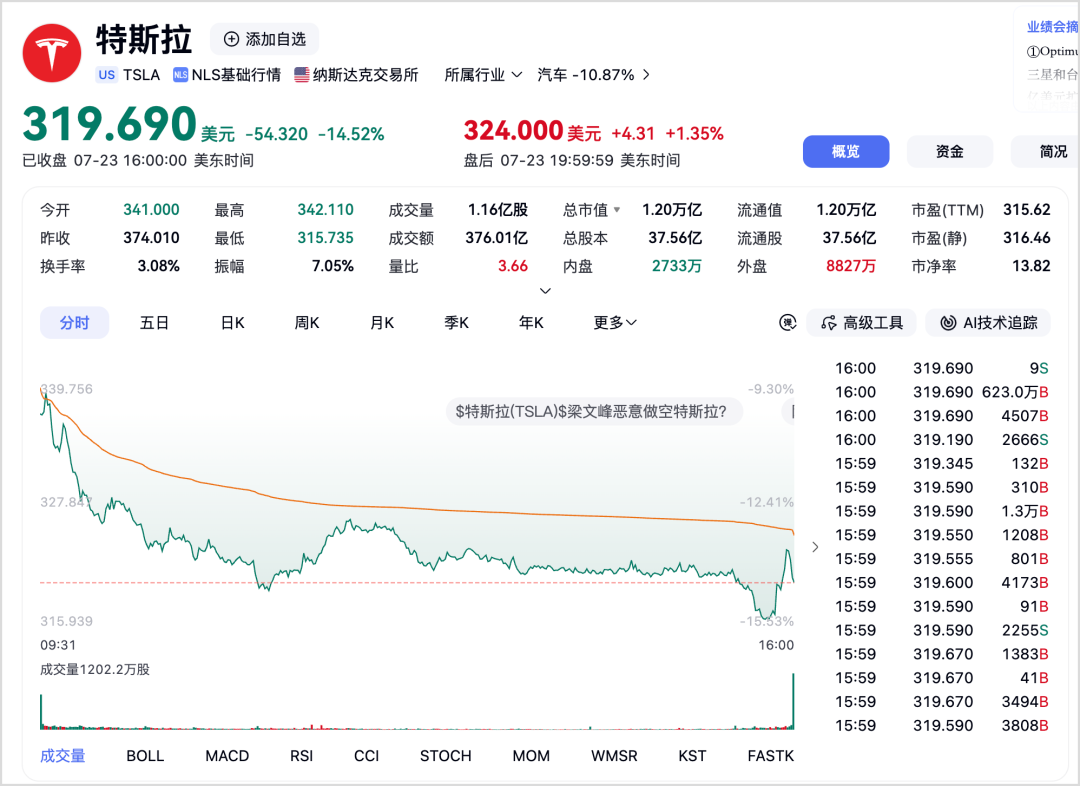Click the trade row with 623.0万B
The image size is (1080, 786).
click(x=942, y=392)
